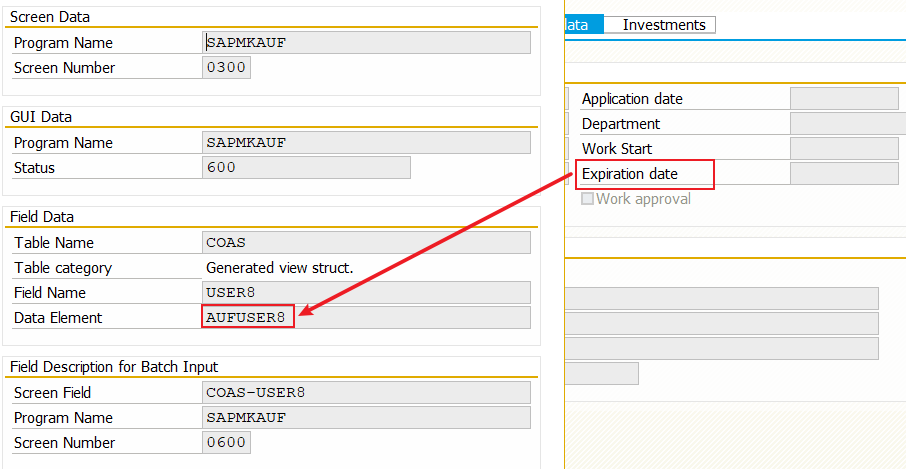Select the Screen Number field 0600
Image resolution: width=906 pixels, height=469 pixels.
tap(226, 442)
